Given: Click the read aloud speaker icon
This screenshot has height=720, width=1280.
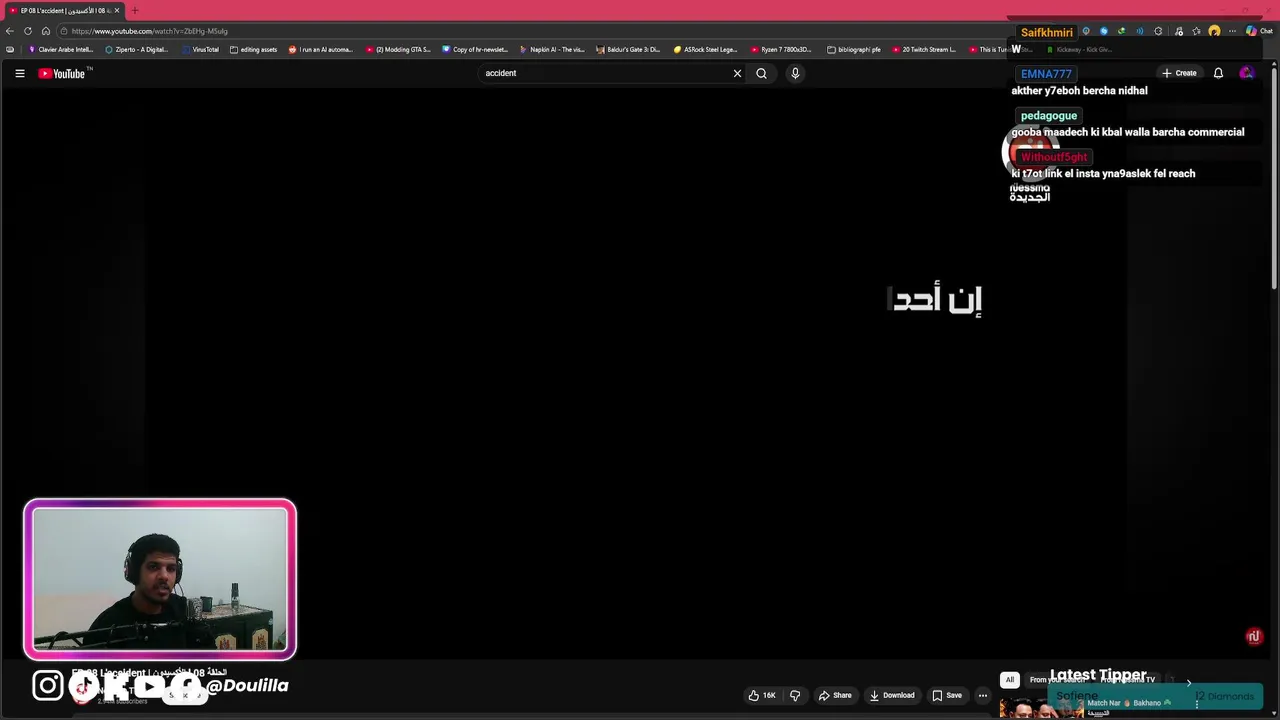Looking at the screenshot, I should coord(1140,31).
